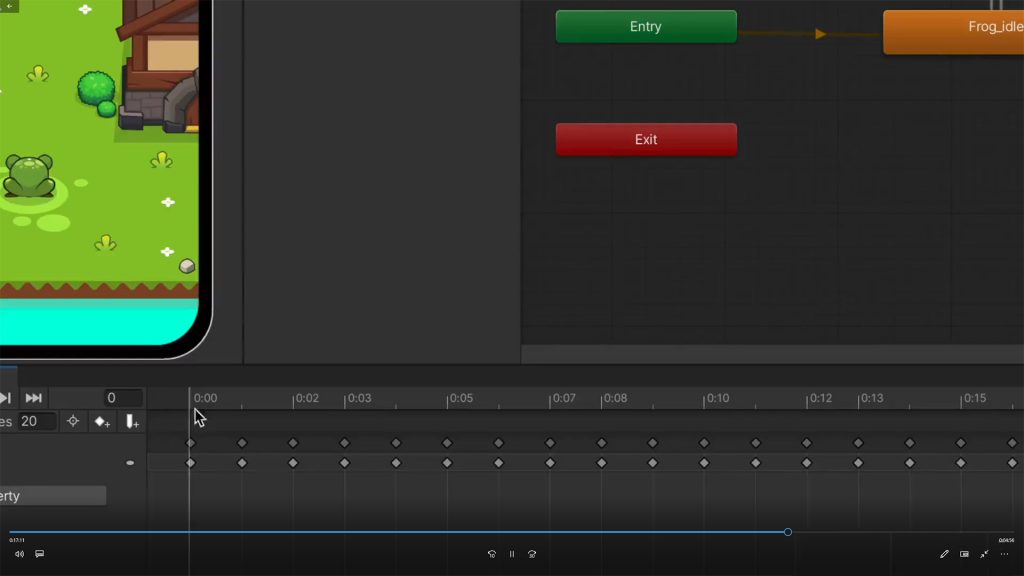The image size is (1024, 576).
Task: Exit full screen mode in video player
Action: (984, 554)
